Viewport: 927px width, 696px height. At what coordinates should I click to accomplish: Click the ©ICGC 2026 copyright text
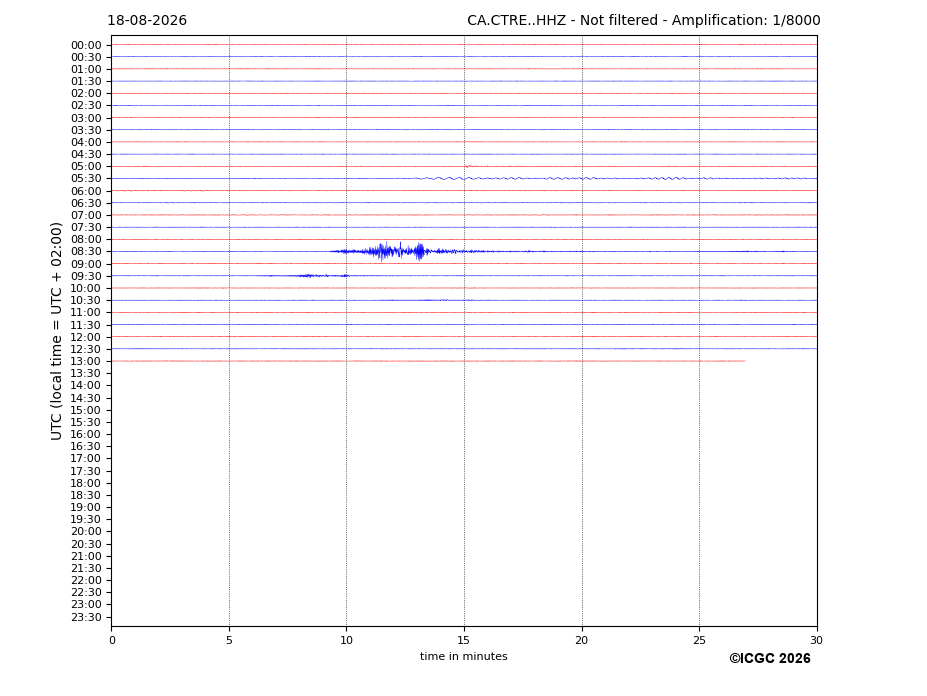click(770, 659)
